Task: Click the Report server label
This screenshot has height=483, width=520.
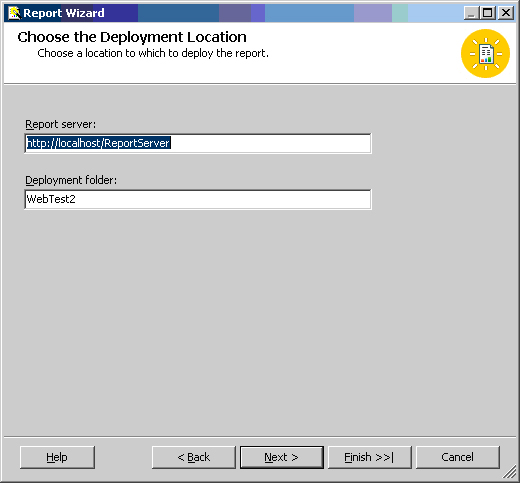Action: [61, 124]
